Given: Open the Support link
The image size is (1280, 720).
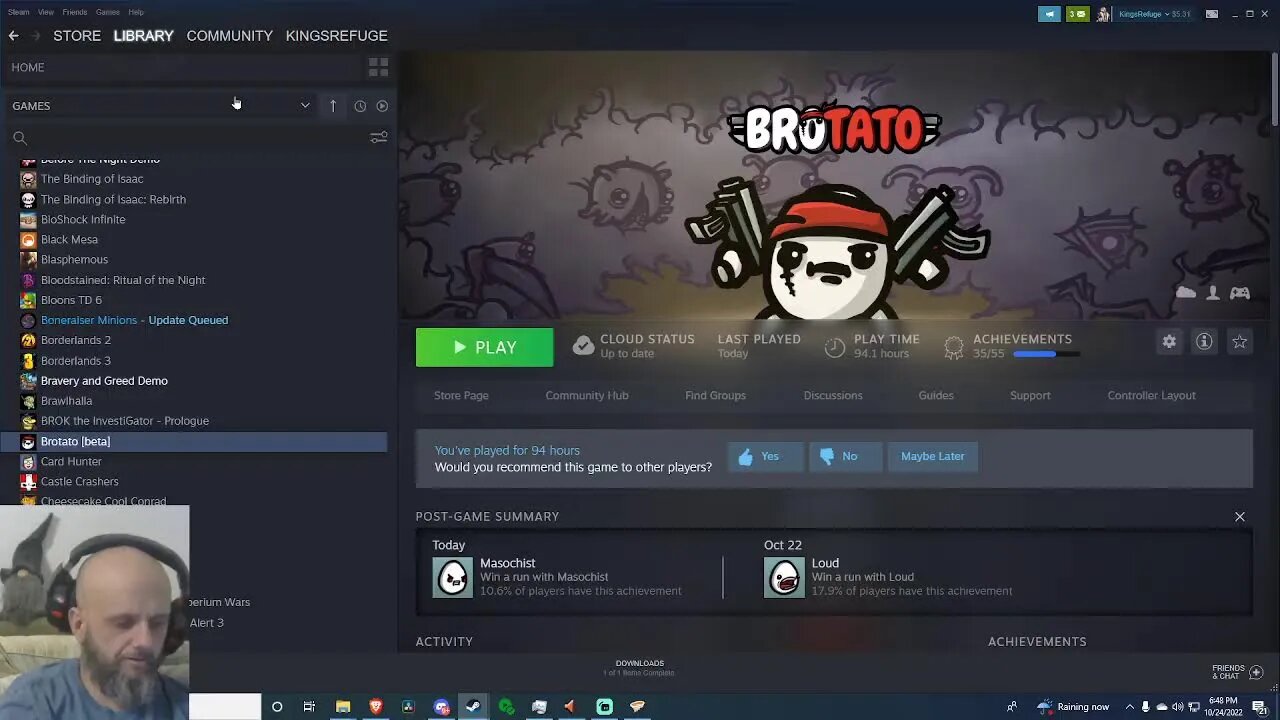Looking at the screenshot, I should click(x=1030, y=395).
